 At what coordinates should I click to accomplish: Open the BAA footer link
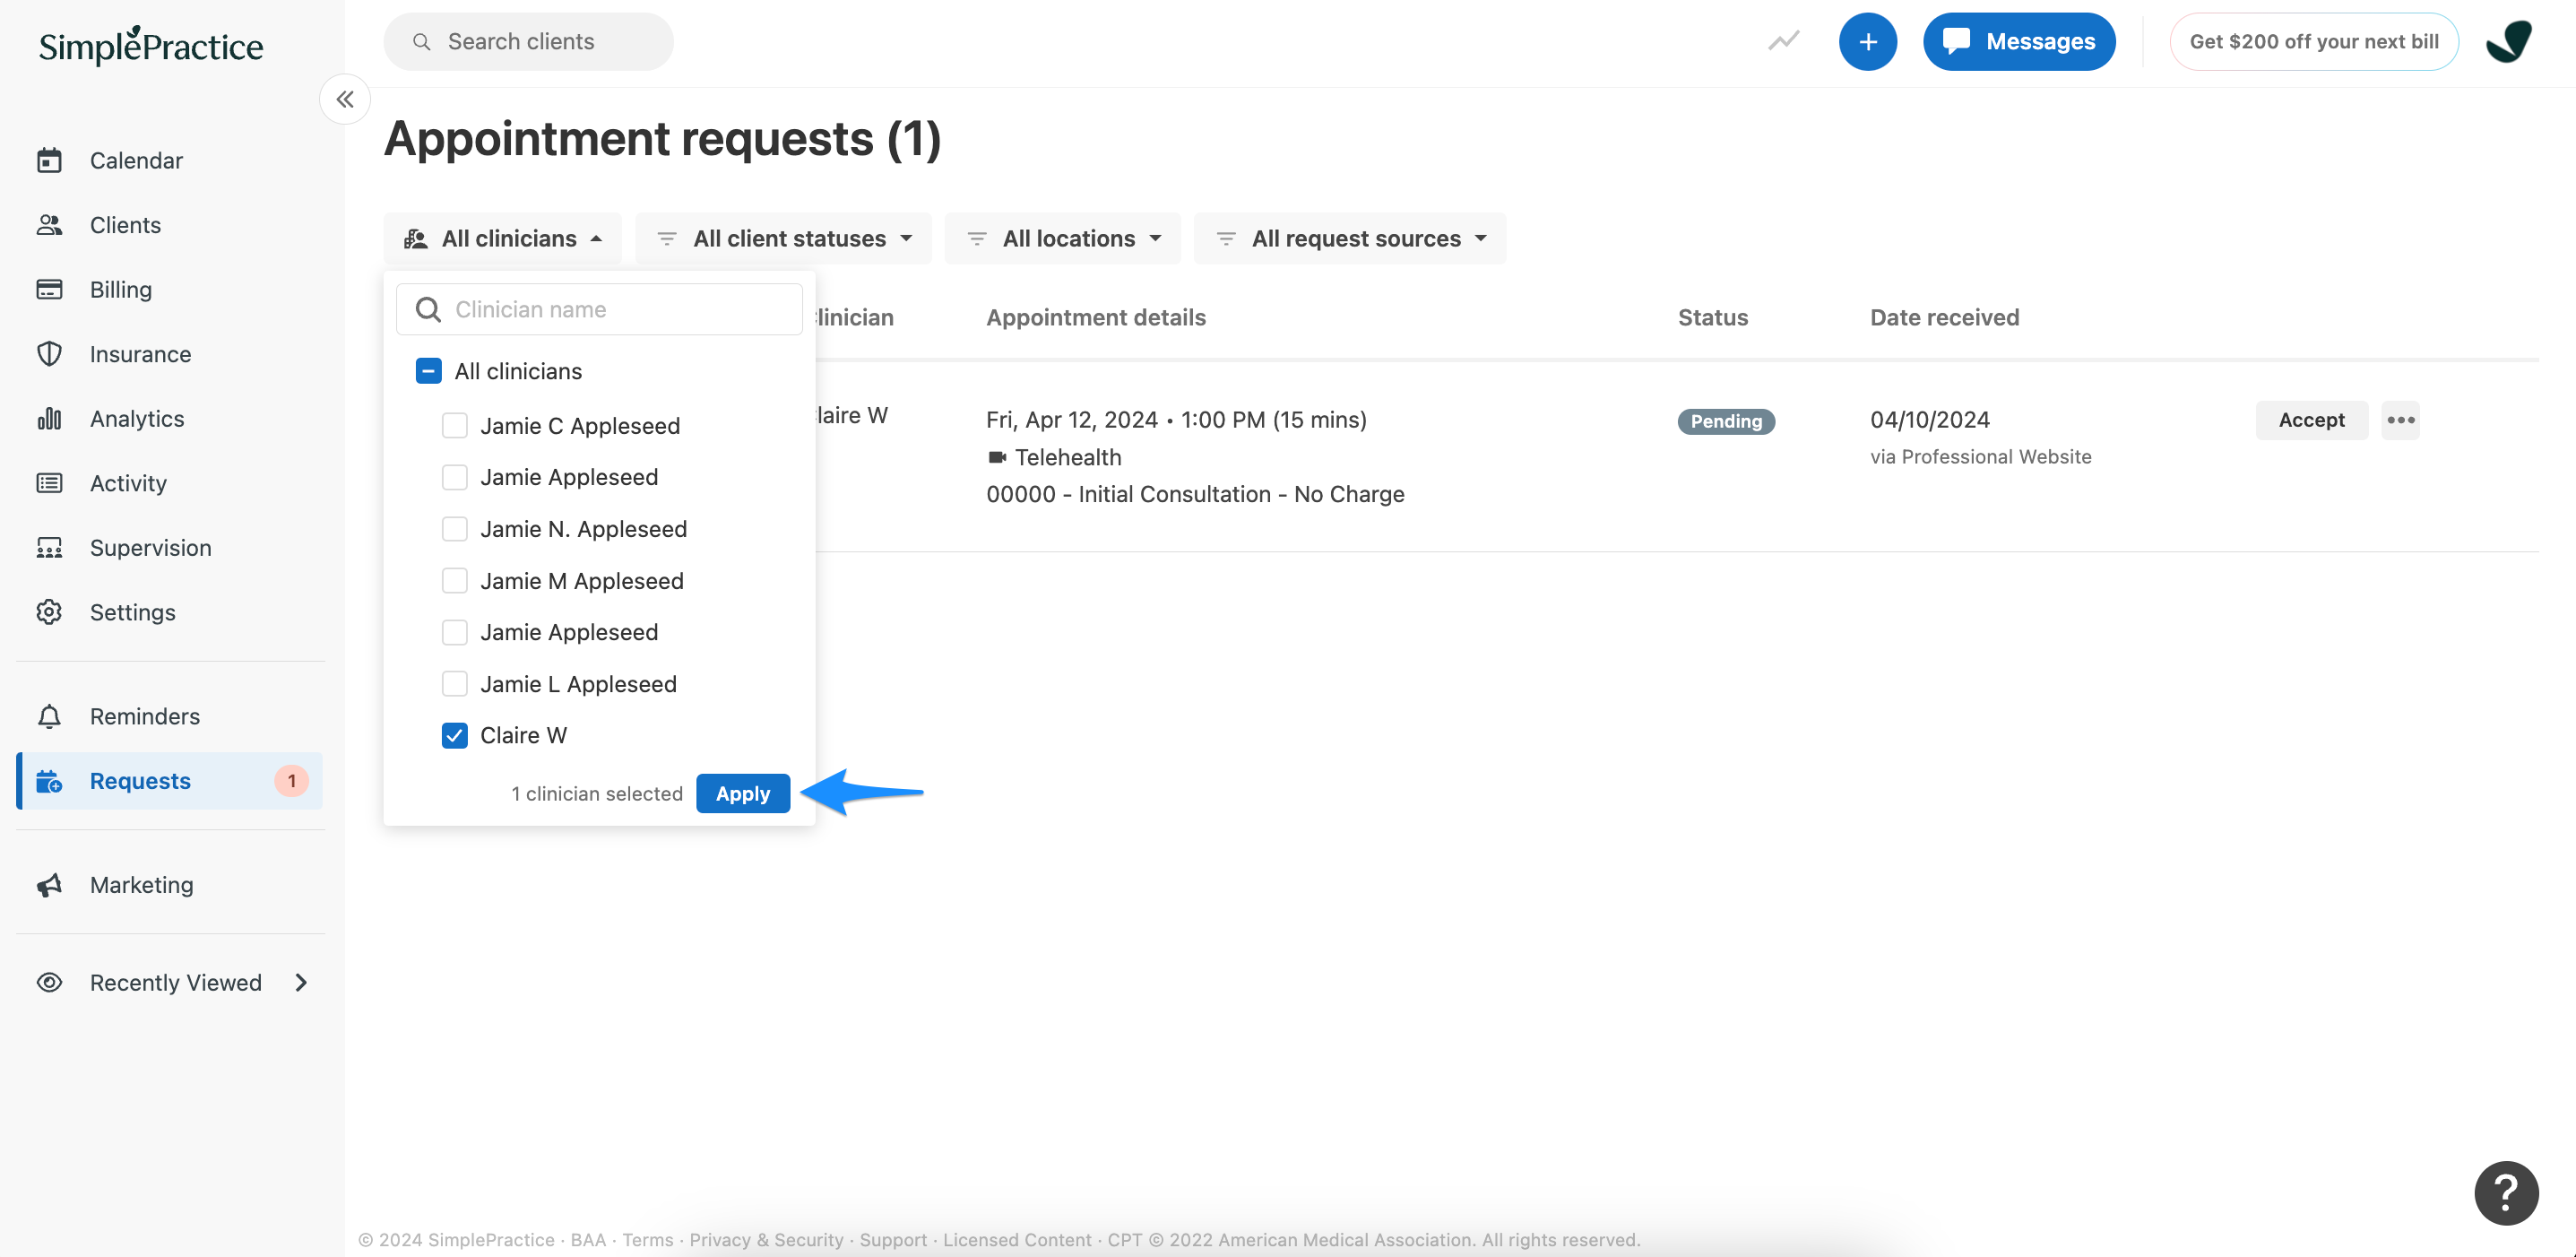tap(588, 1239)
